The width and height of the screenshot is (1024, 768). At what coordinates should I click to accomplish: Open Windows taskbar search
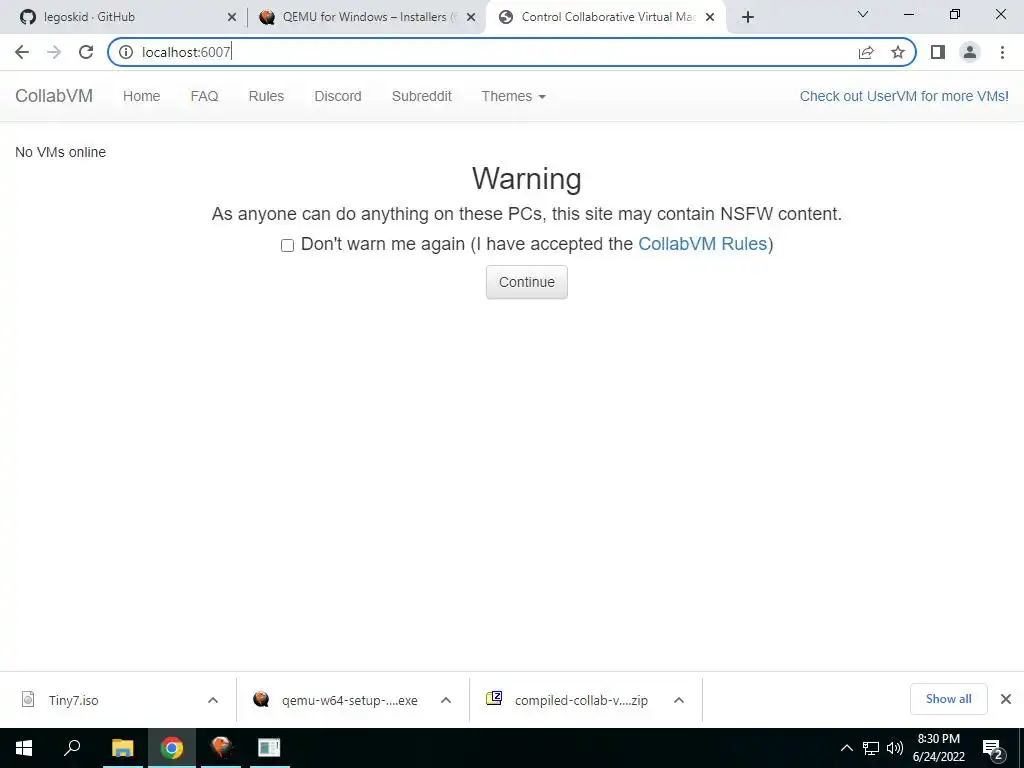point(72,748)
